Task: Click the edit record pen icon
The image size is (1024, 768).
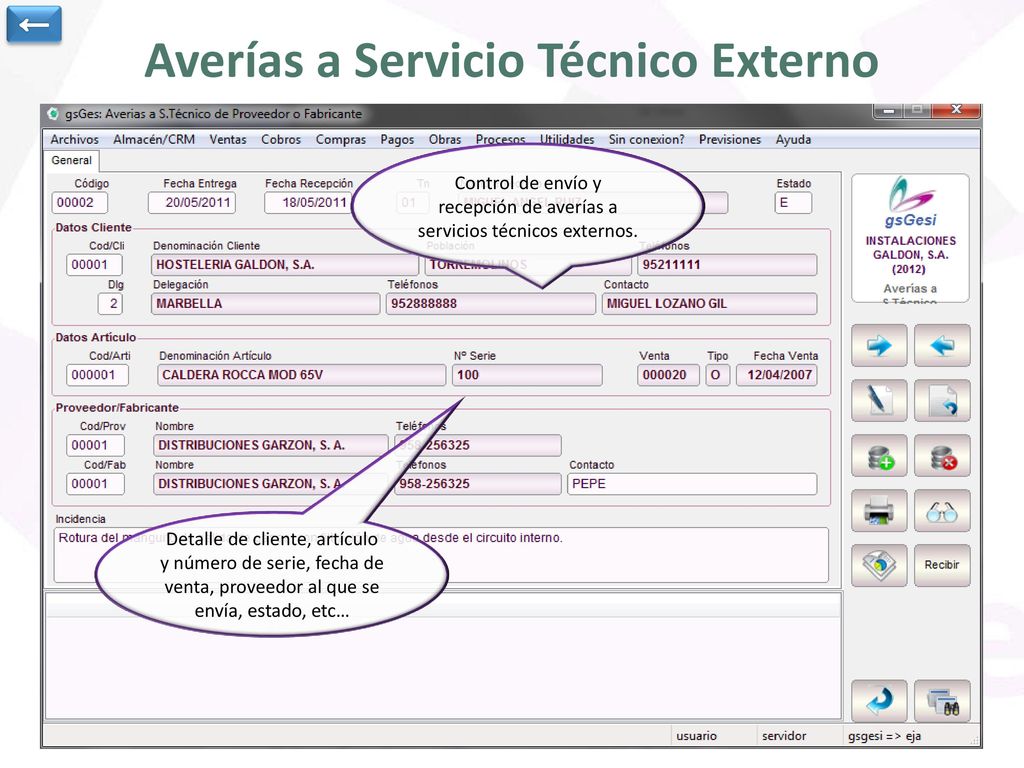Action: point(879,400)
